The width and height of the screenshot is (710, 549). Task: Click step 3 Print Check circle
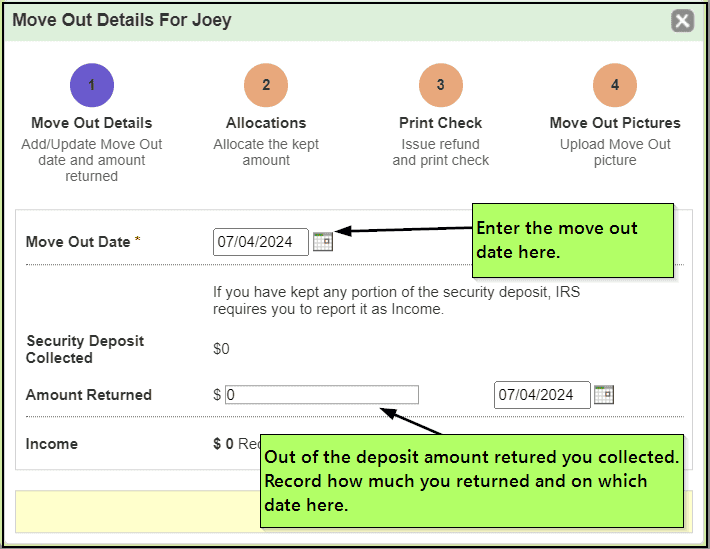click(440, 85)
